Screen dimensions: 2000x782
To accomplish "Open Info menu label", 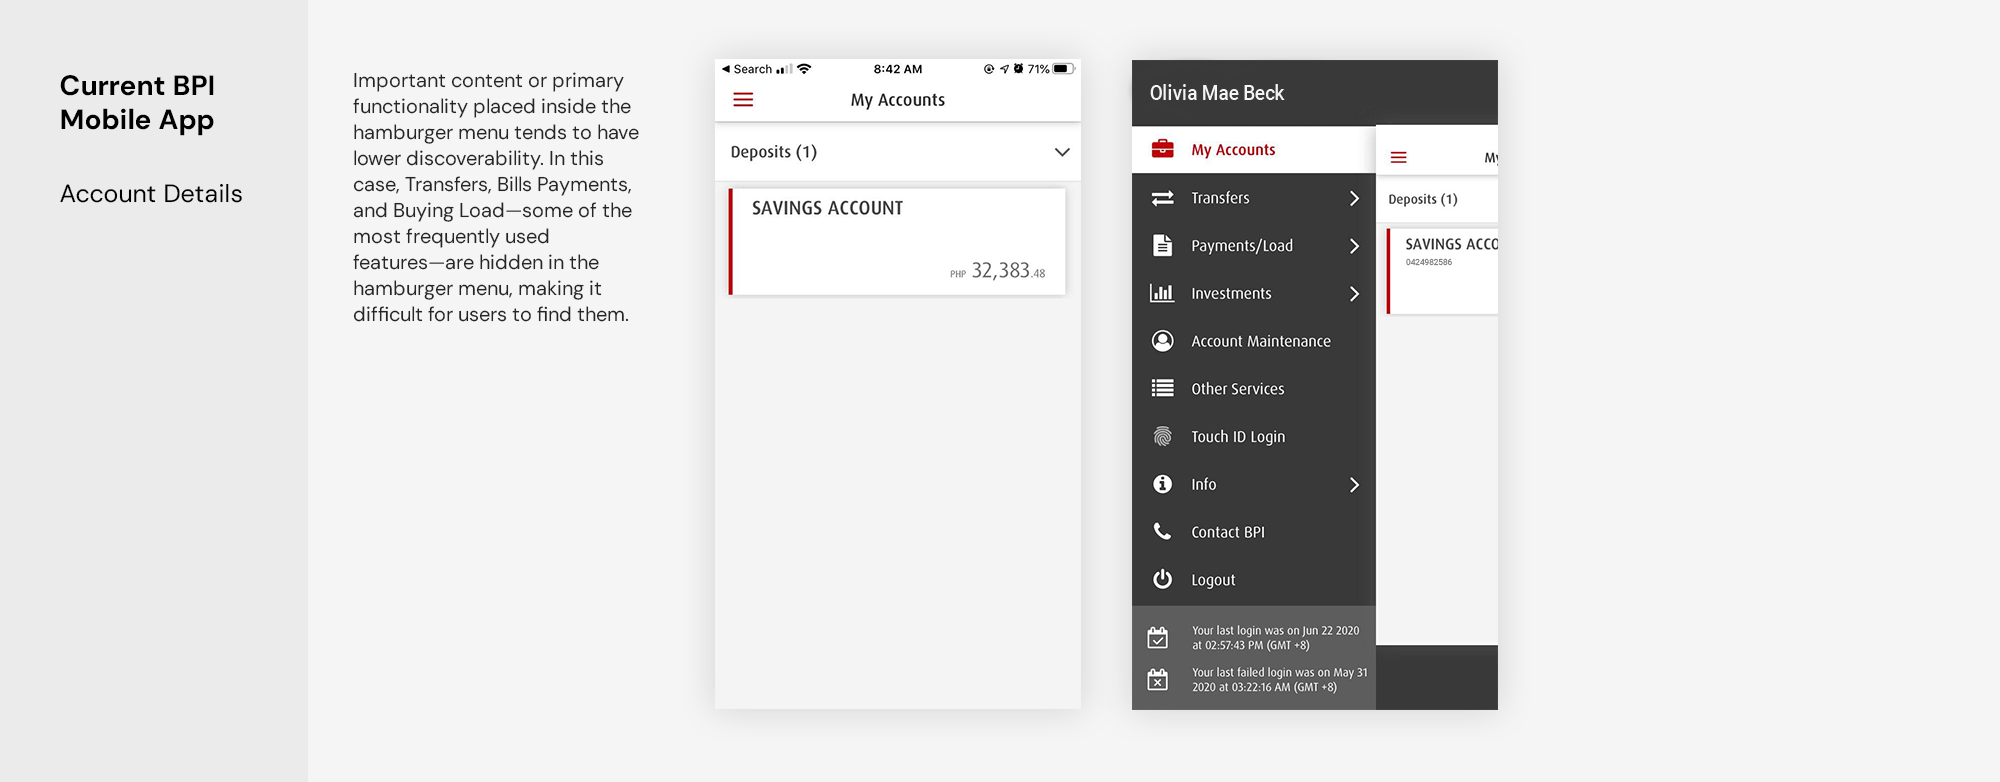I will 1203,484.
